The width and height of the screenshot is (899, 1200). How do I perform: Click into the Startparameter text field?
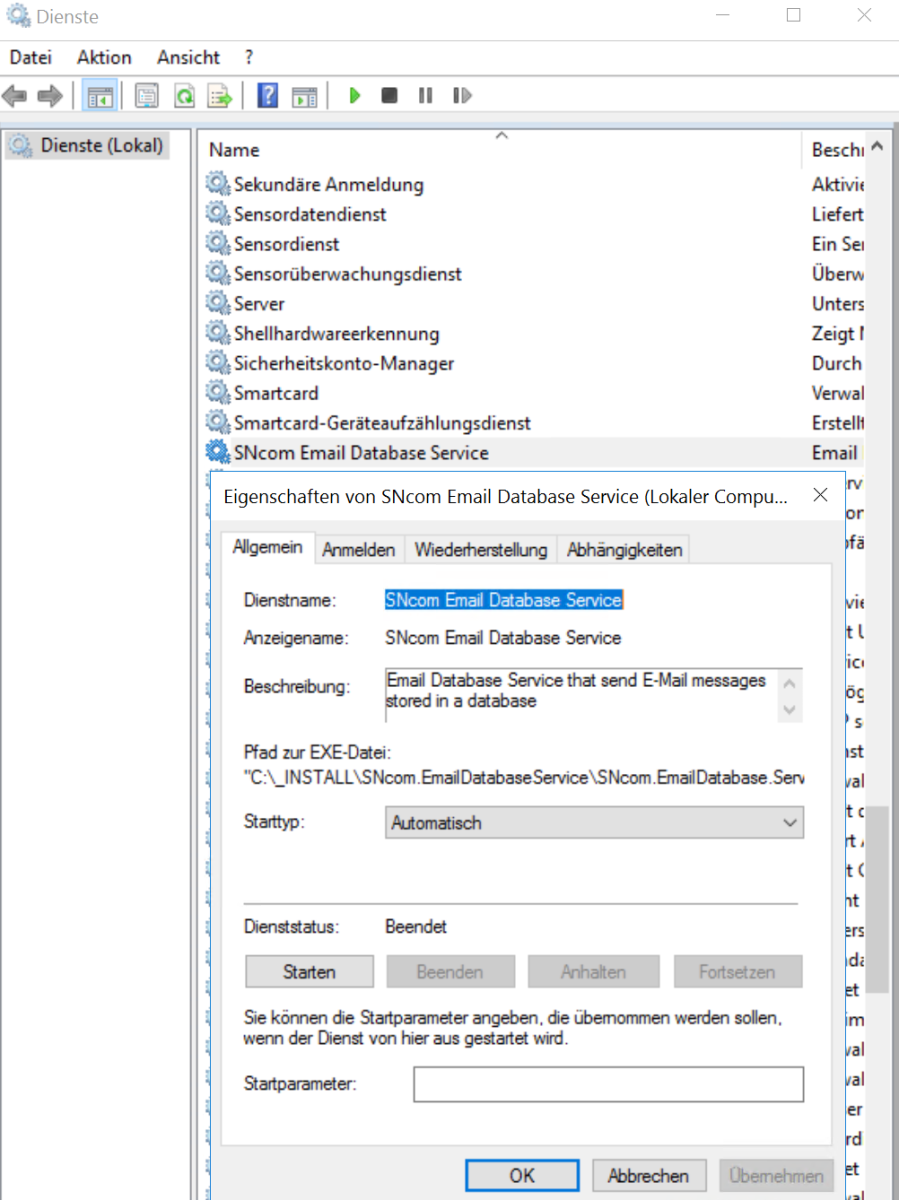(608, 1084)
